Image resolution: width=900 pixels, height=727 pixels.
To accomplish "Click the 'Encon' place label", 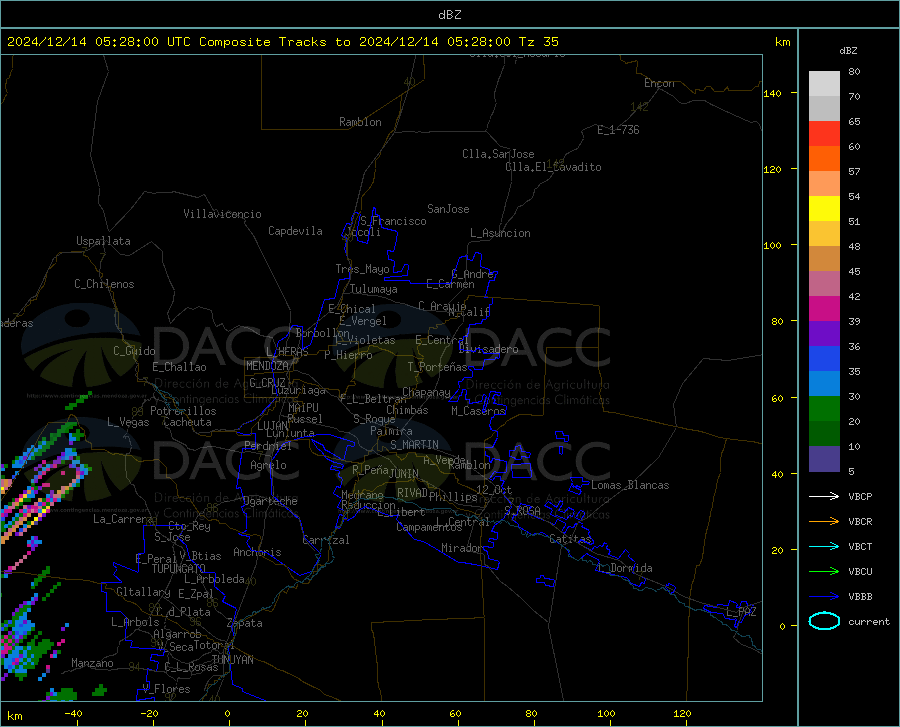I will click(659, 83).
